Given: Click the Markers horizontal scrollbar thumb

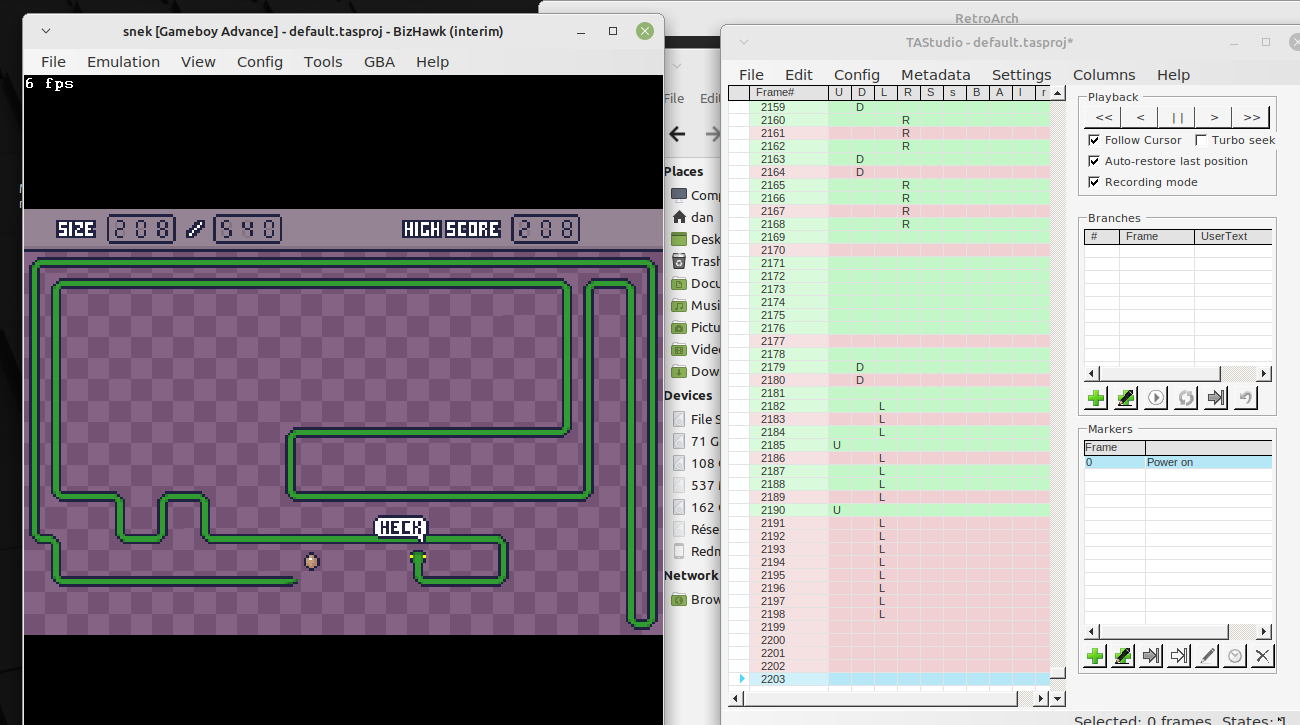Looking at the screenshot, I should (x=1162, y=631).
